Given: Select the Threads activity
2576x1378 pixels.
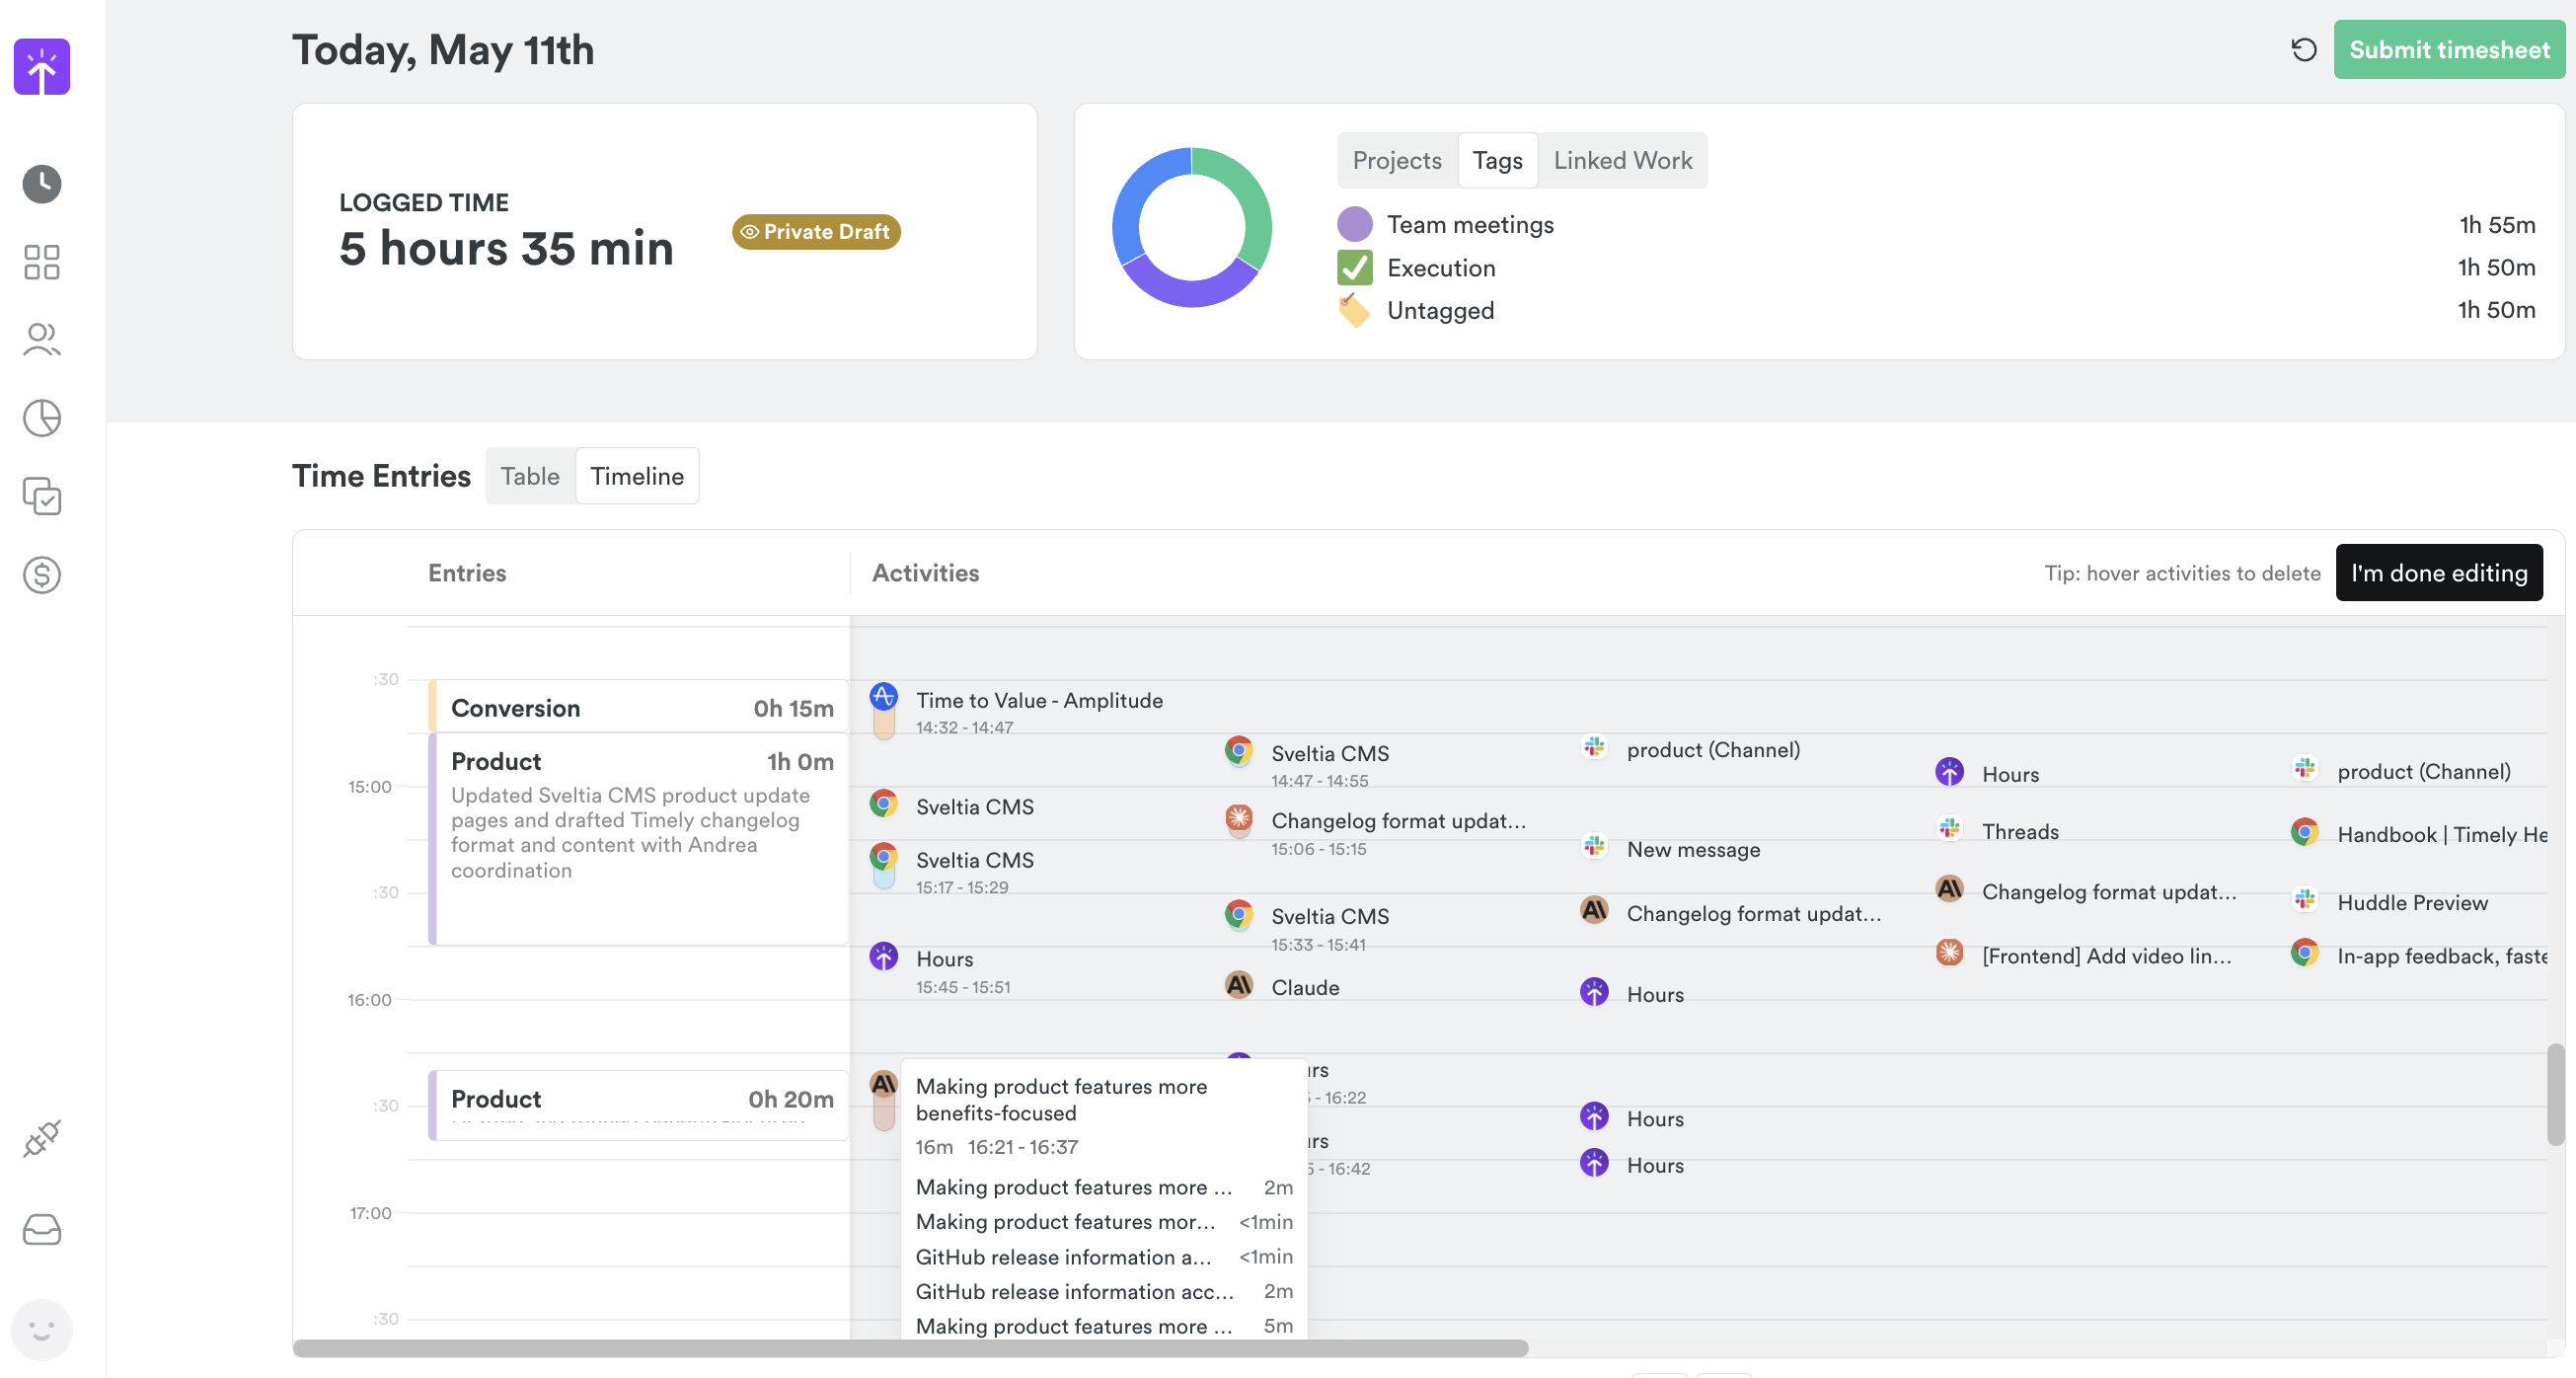Looking at the screenshot, I should [2020, 831].
